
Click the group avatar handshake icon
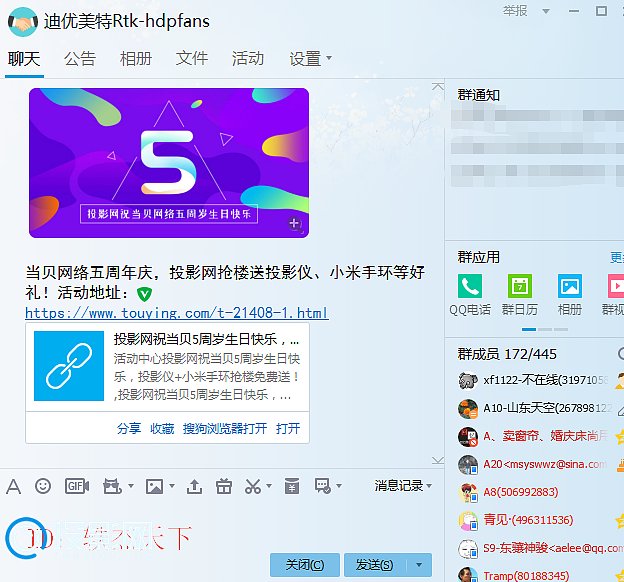[x=23, y=22]
